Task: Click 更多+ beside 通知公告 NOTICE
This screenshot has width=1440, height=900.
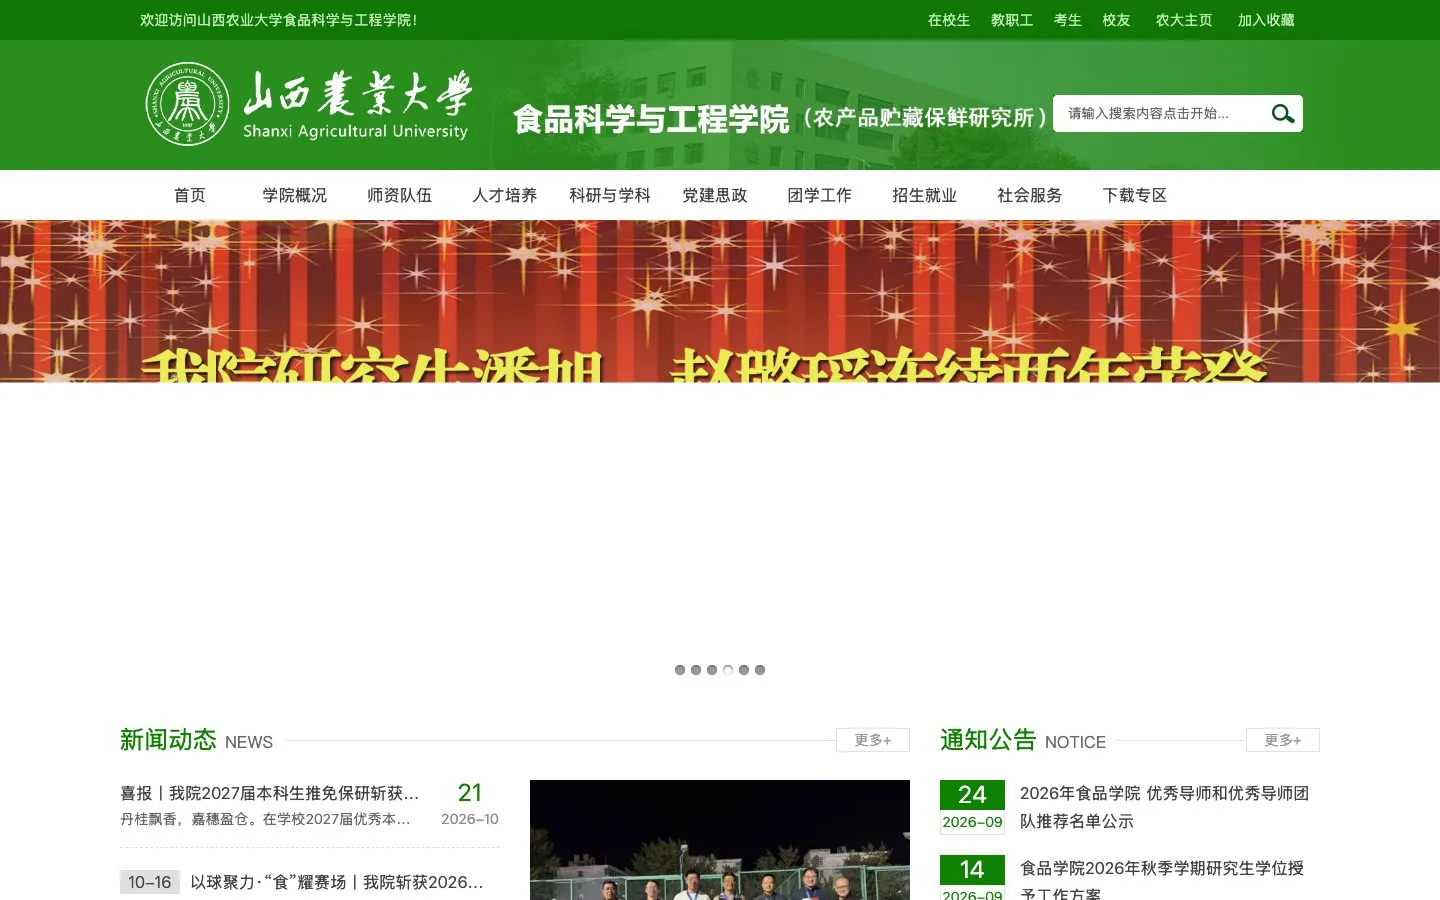Action: click(x=1283, y=740)
